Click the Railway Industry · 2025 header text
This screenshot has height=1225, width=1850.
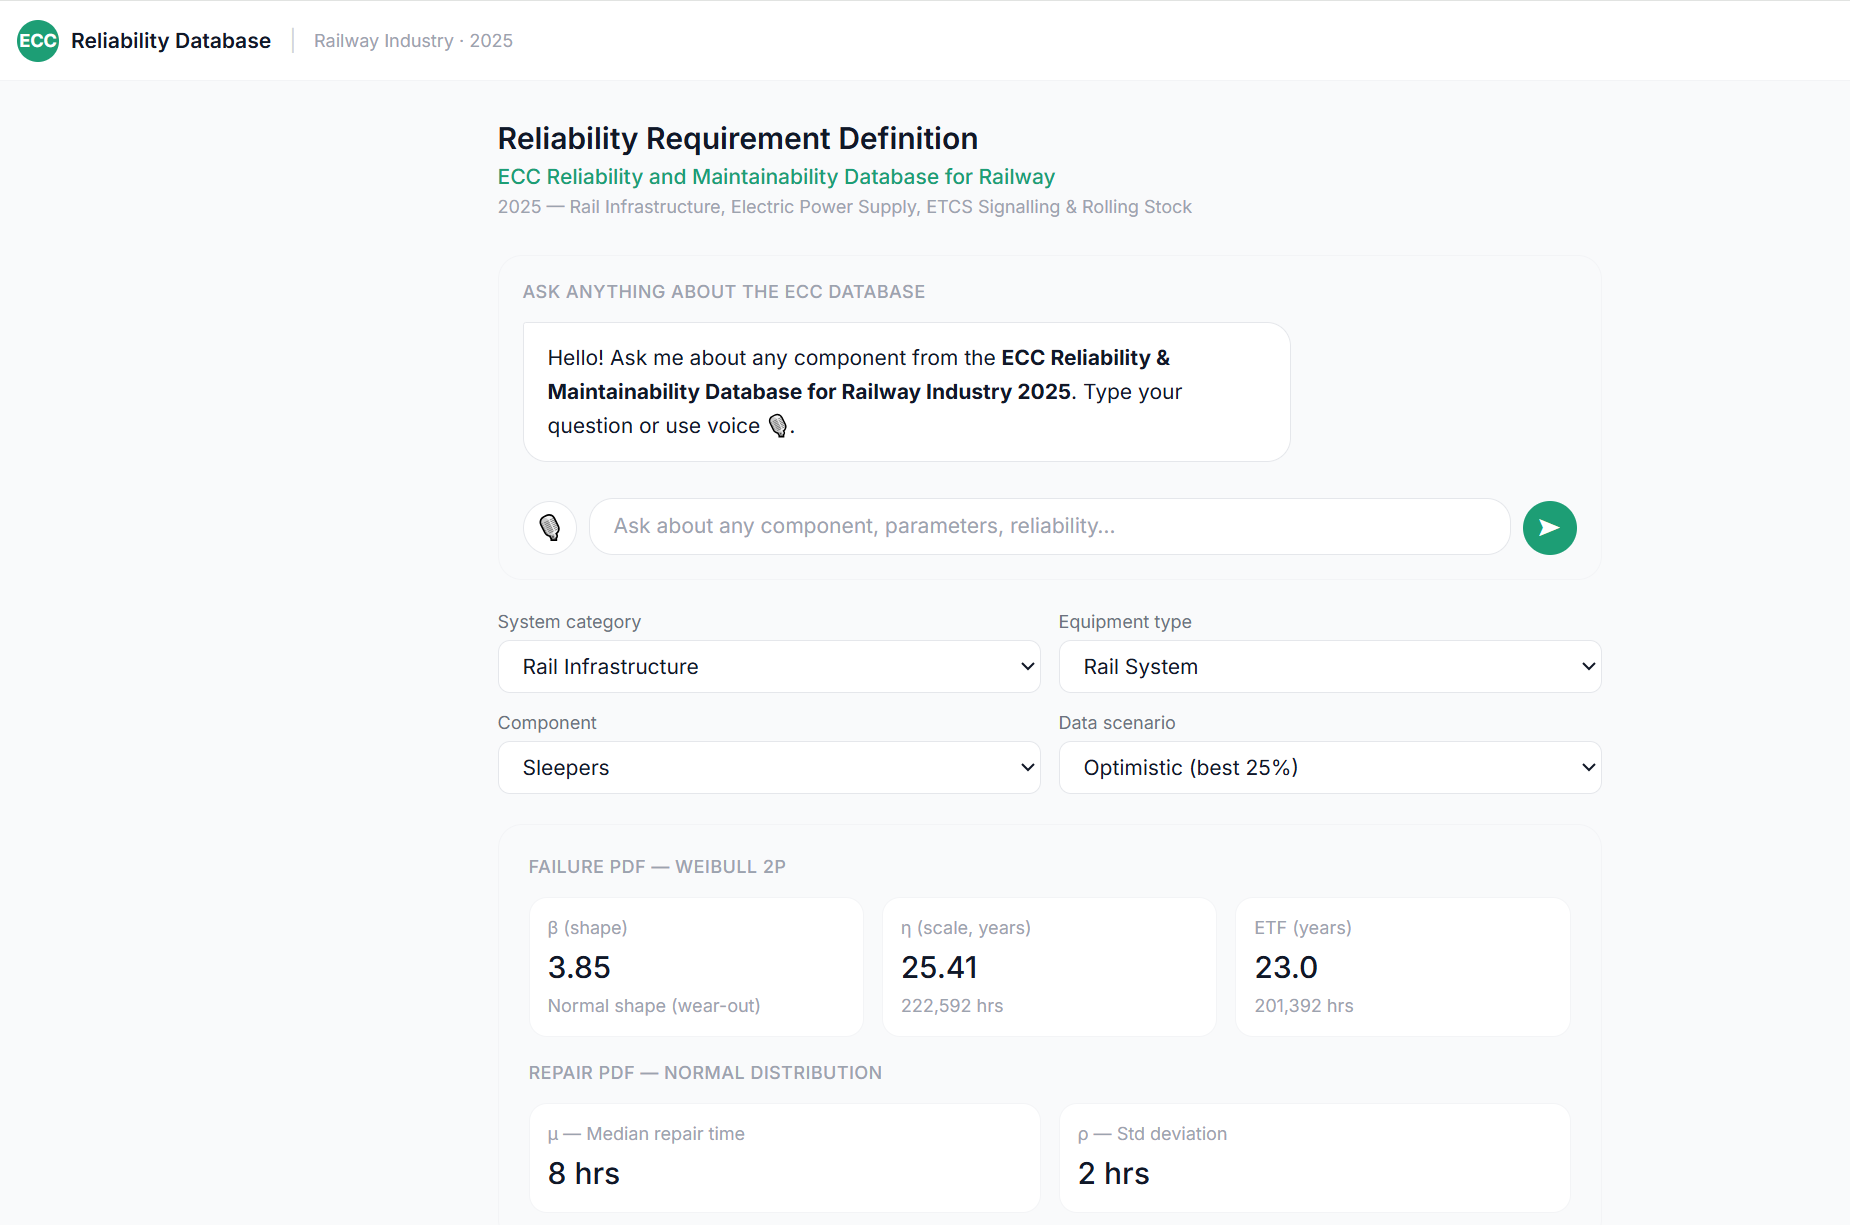click(413, 41)
